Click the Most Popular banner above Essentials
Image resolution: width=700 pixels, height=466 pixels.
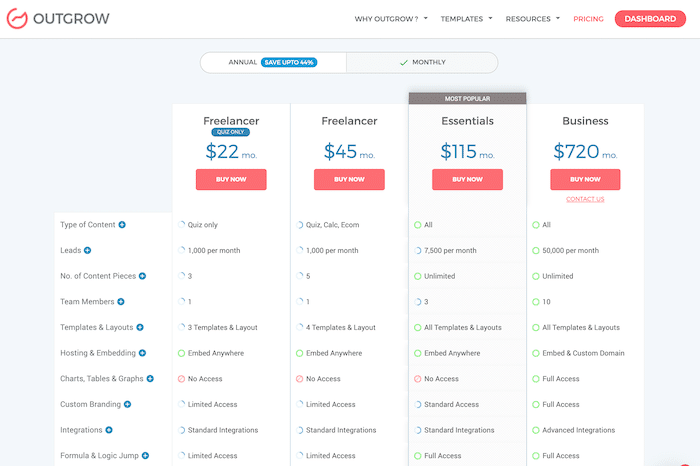(x=467, y=98)
